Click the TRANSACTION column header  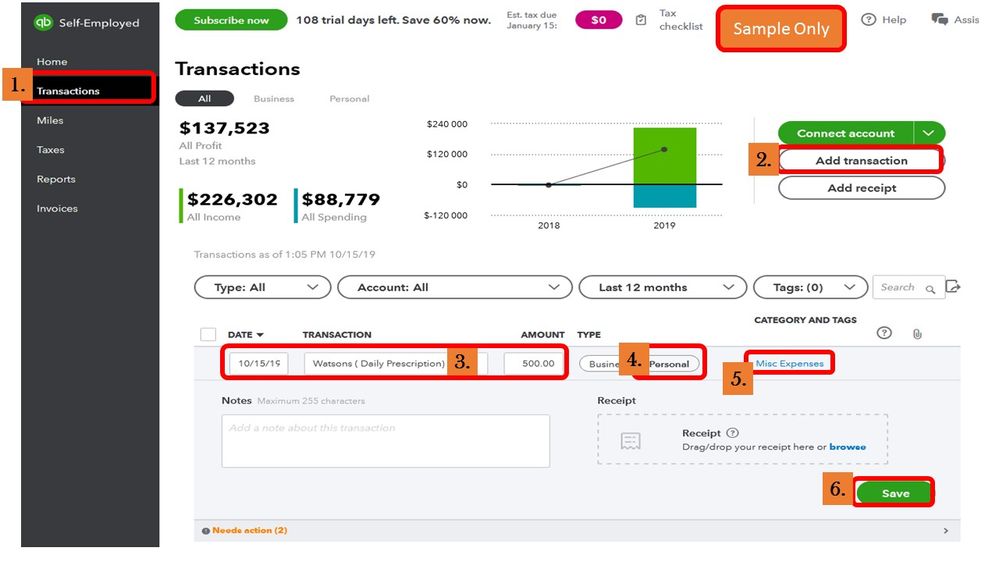pos(337,335)
